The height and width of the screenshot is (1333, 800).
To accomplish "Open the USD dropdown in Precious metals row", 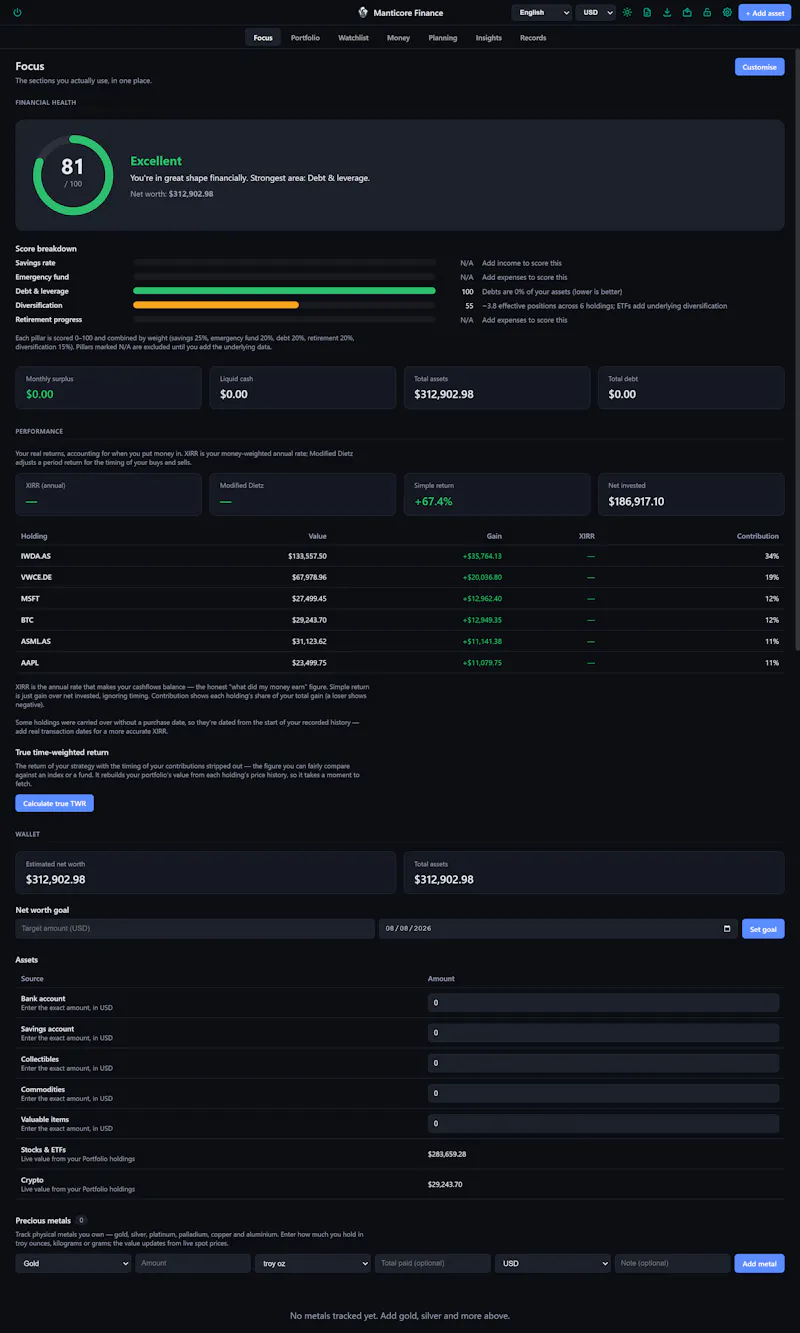I will [x=553, y=1263].
